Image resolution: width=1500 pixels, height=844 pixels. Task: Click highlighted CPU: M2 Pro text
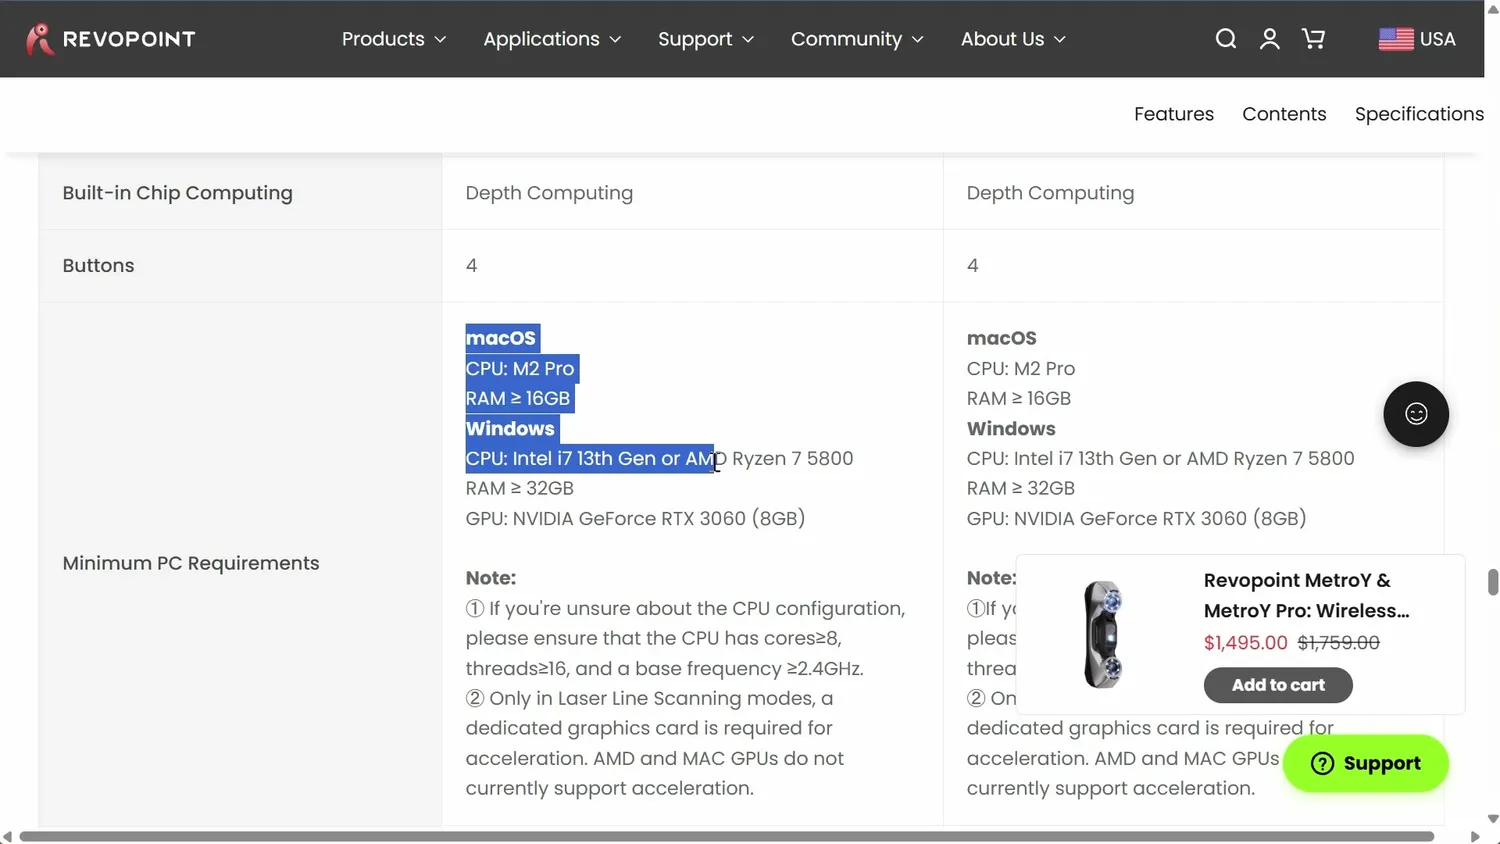point(520,368)
